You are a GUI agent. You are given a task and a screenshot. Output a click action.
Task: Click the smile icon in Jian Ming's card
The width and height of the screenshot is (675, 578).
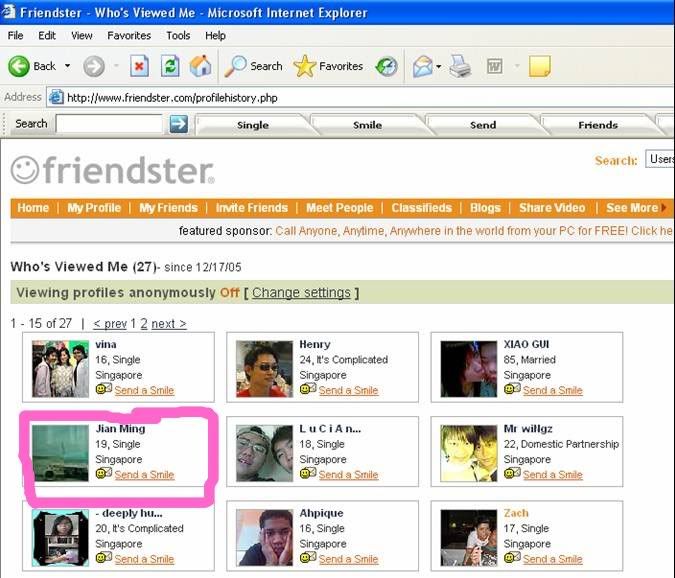pyautogui.click(x=104, y=473)
